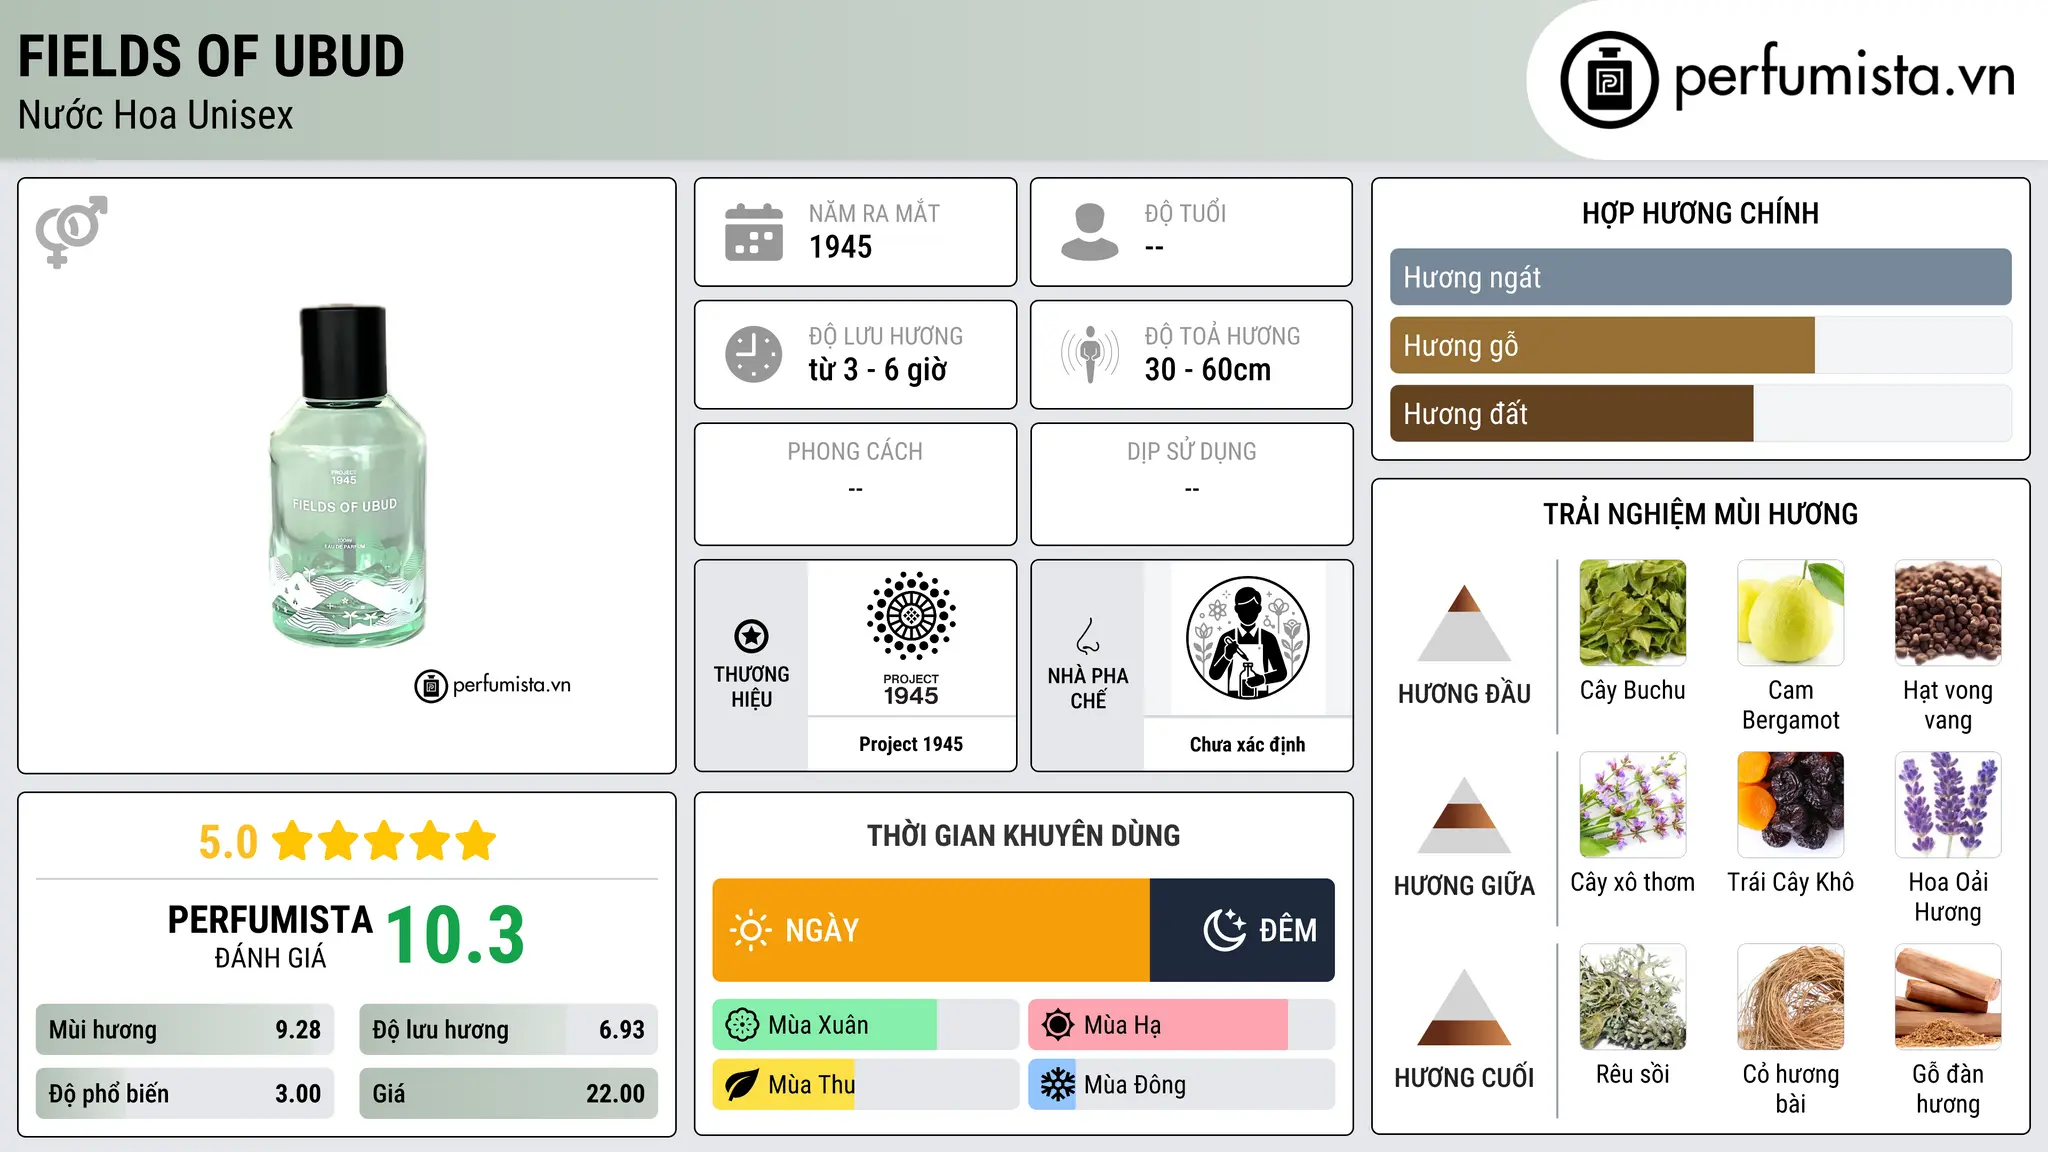The image size is (2048, 1152).
Task: Click the Project 1945 brand name label
Action: coord(911,744)
